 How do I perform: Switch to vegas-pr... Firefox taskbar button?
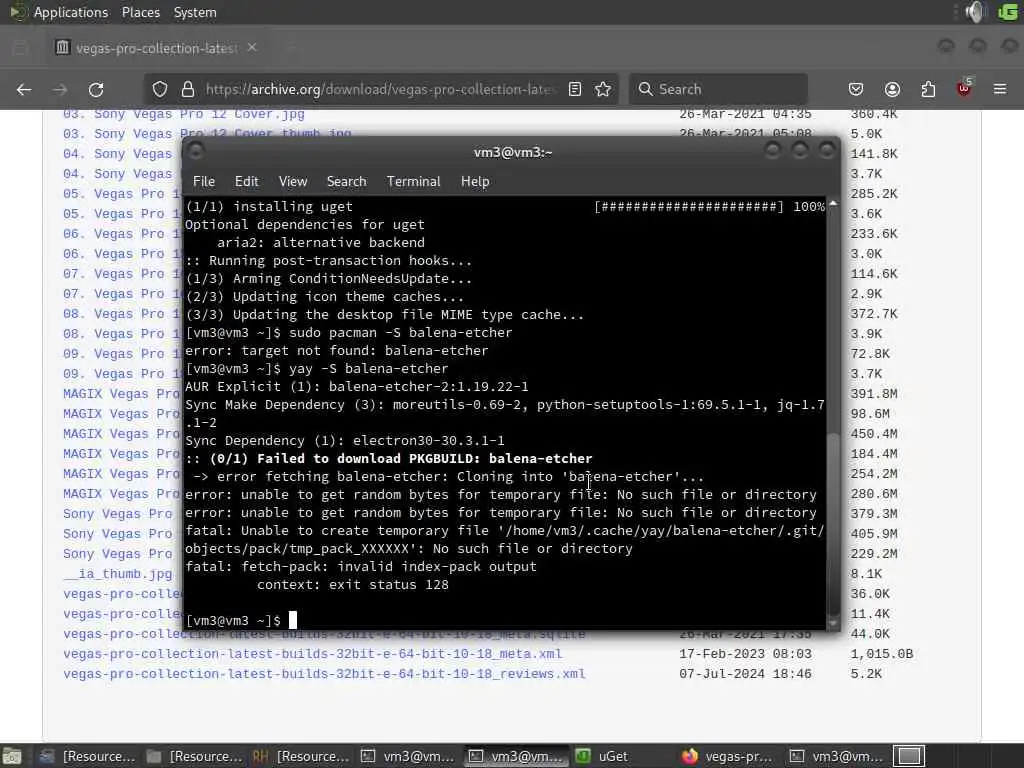728,756
